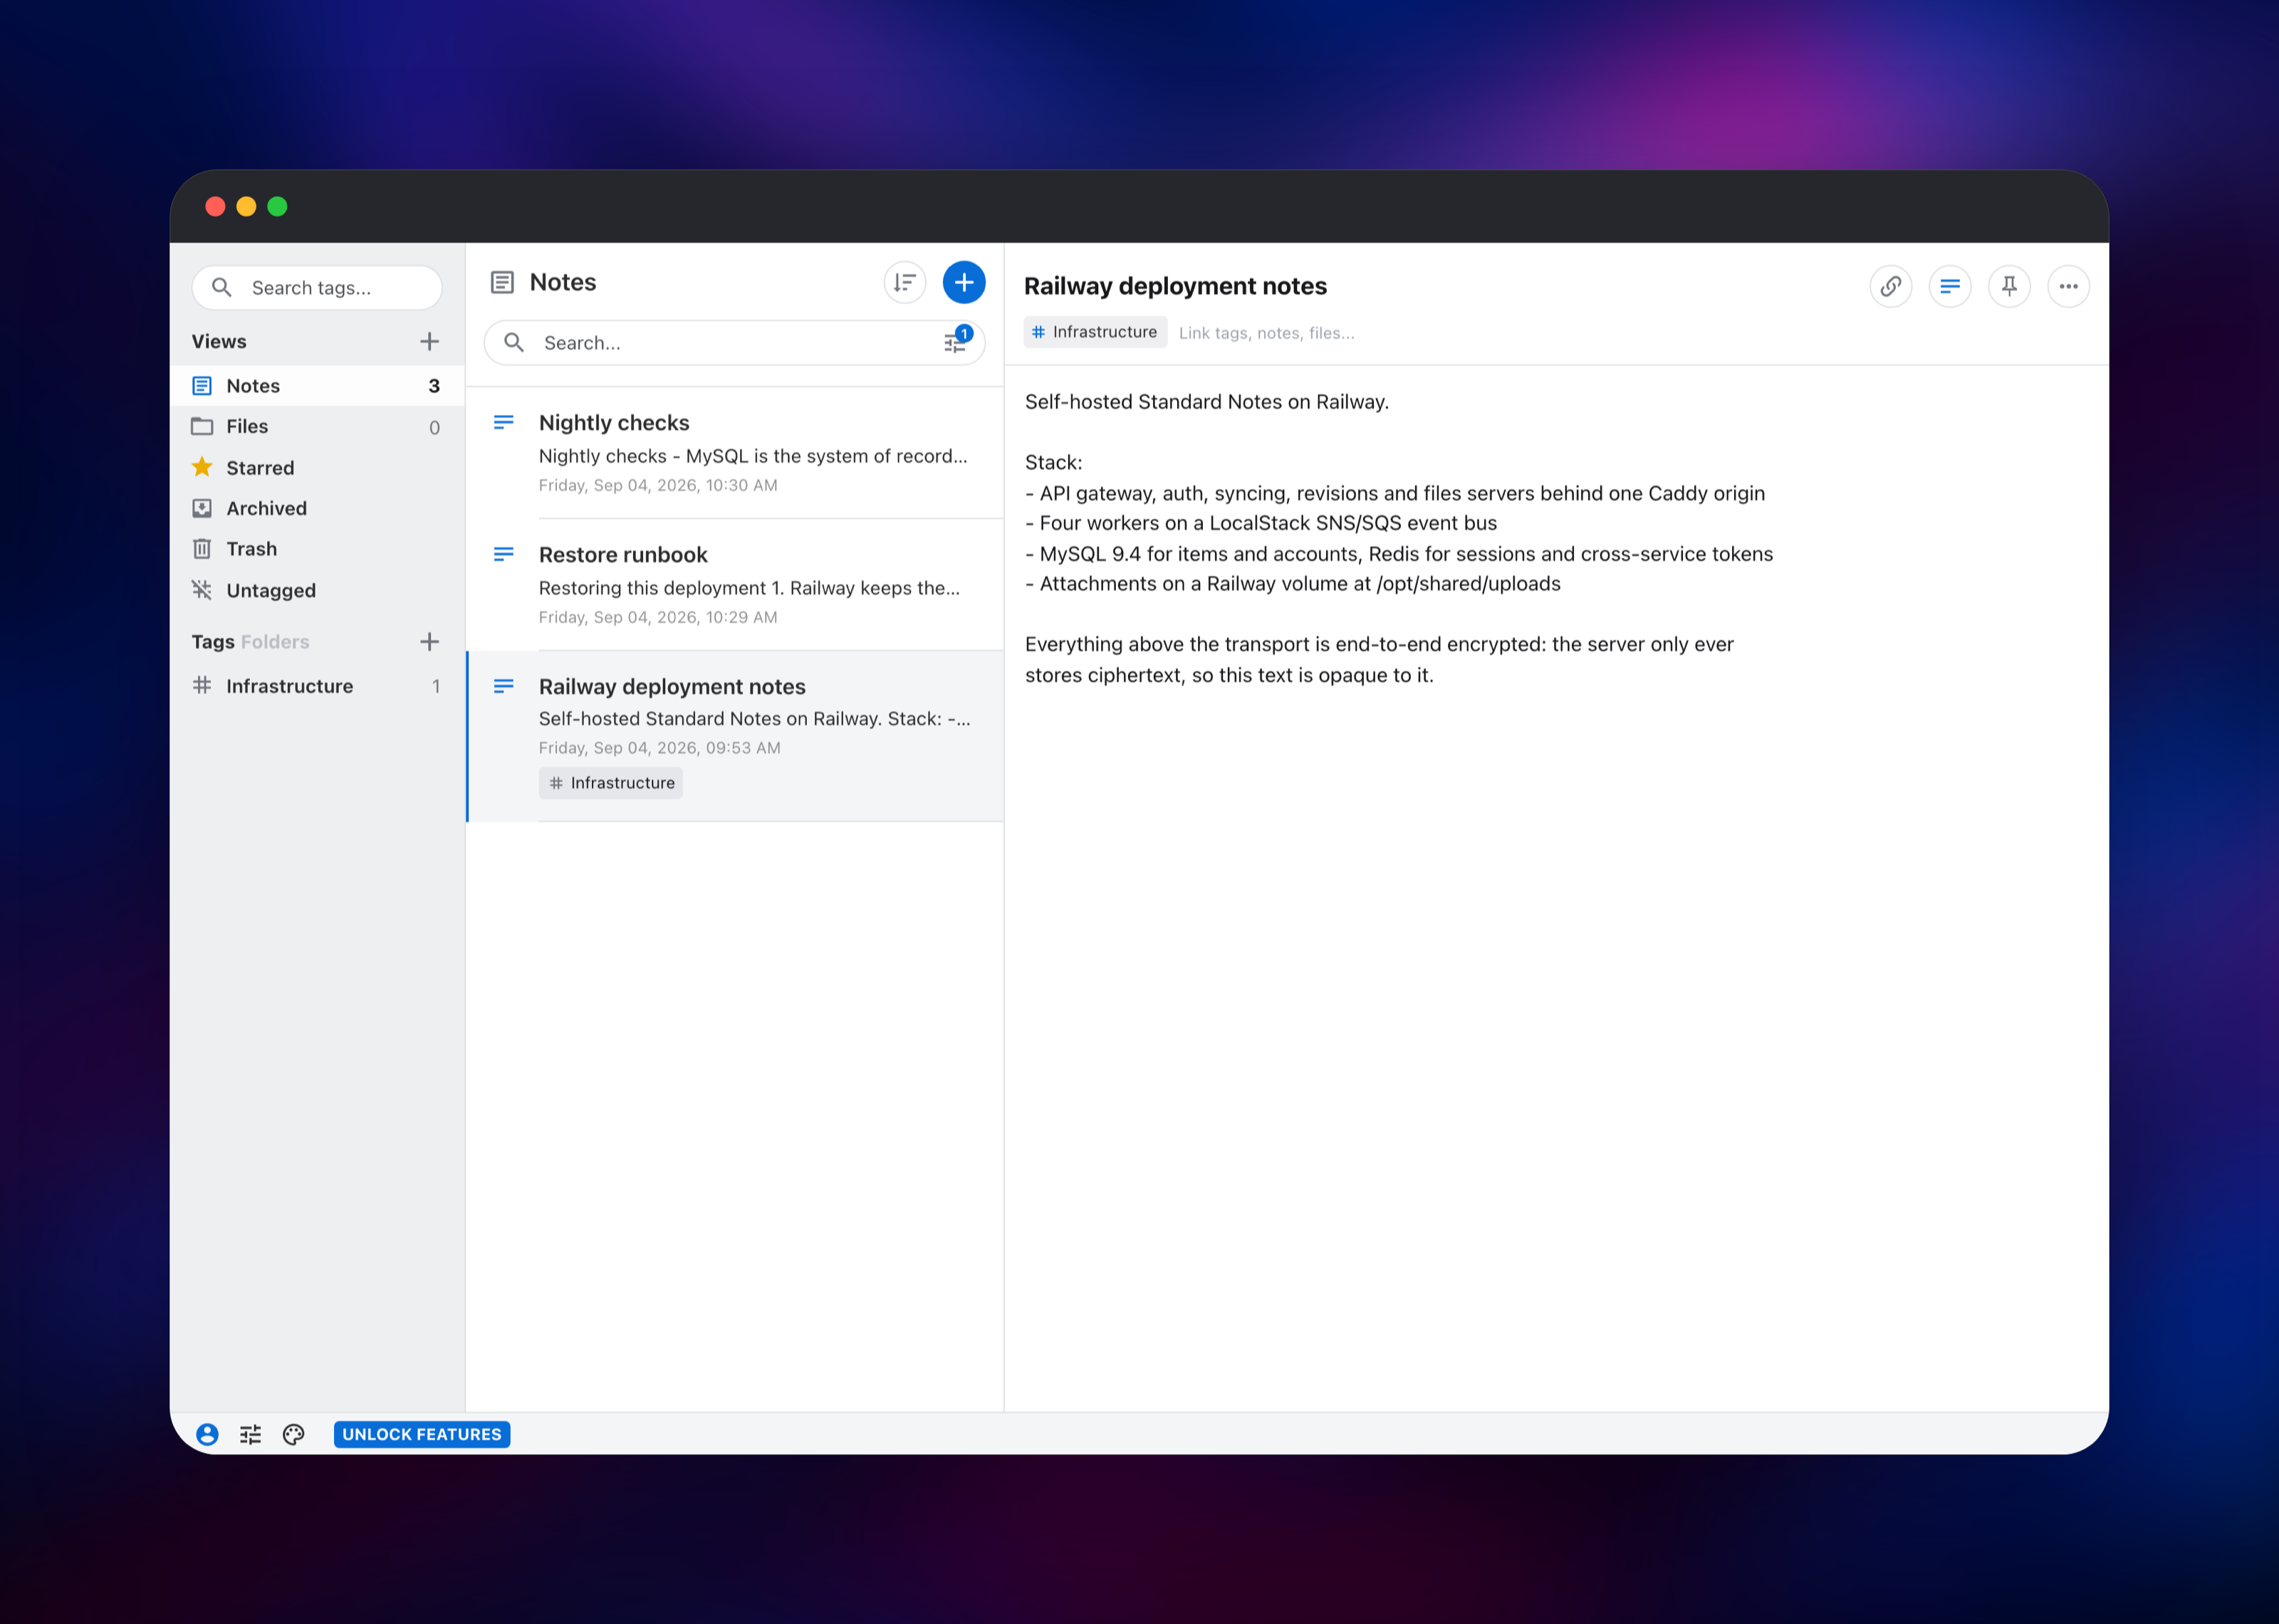The height and width of the screenshot is (1624, 2279).
Task: Change note type using the editor icon
Action: tap(1949, 287)
